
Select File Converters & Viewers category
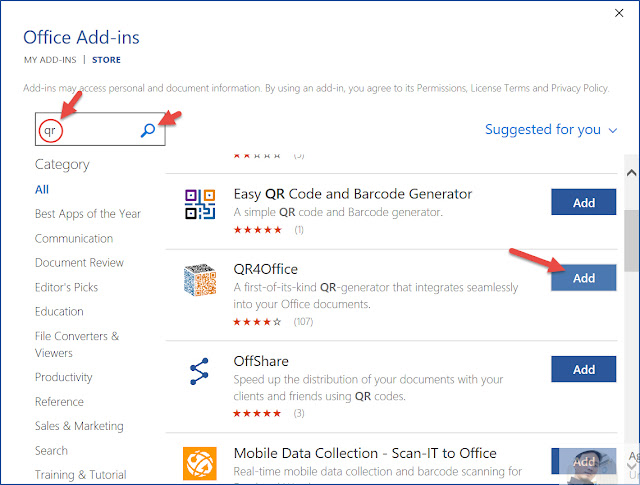(x=77, y=344)
